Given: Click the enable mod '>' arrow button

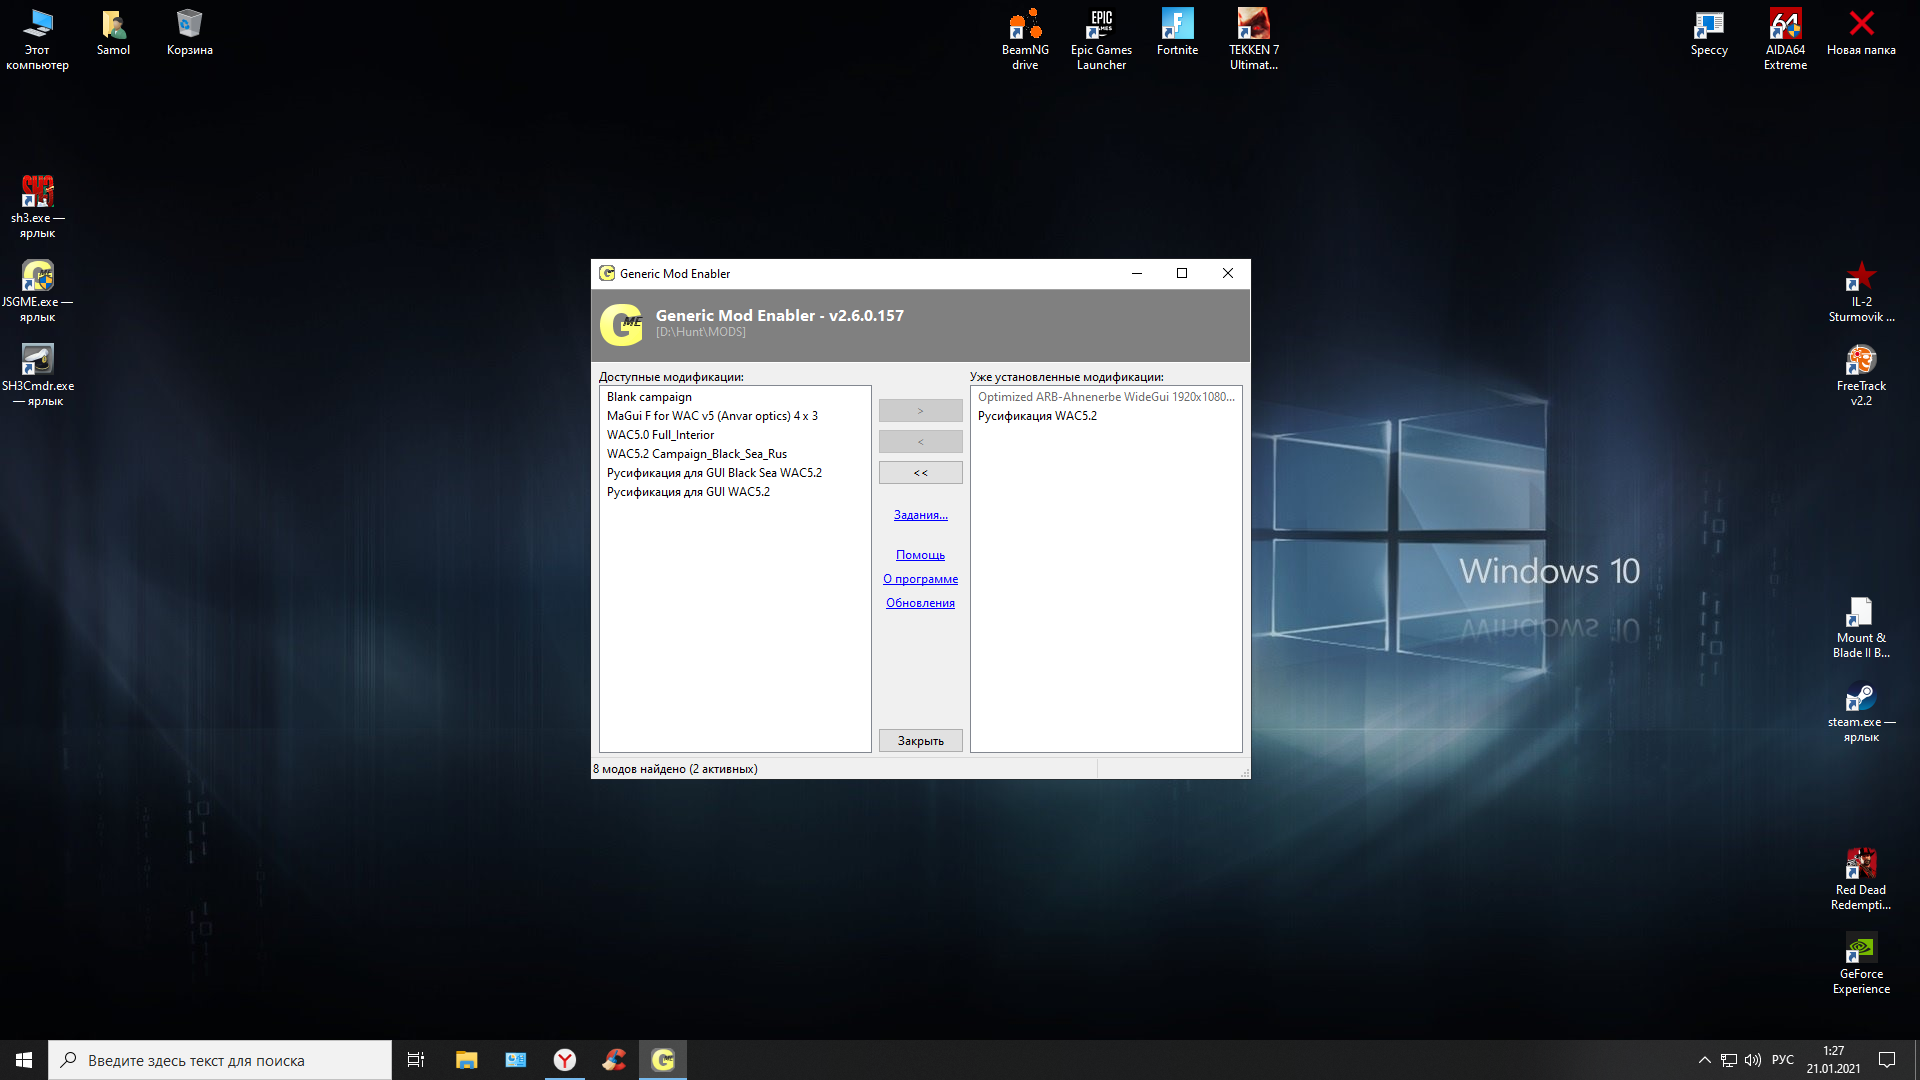Looking at the screenshot, I should click(x=920, y=411).
